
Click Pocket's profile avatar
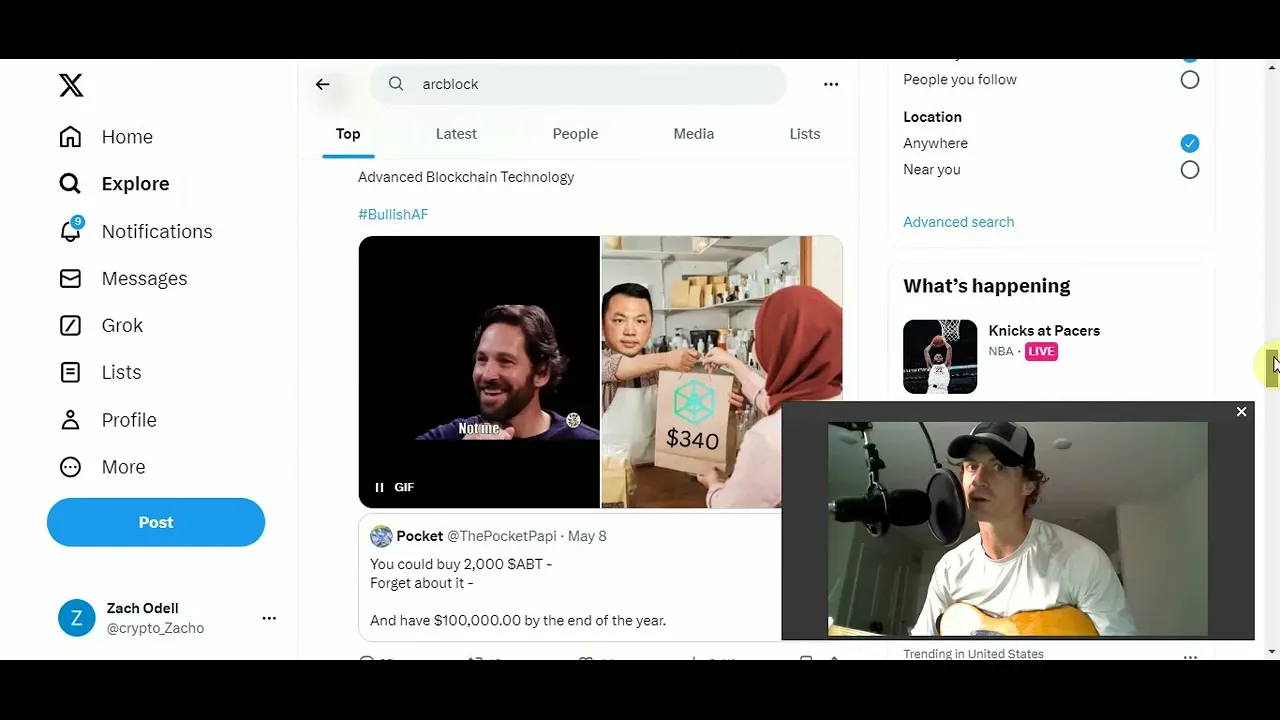point(381,537)
